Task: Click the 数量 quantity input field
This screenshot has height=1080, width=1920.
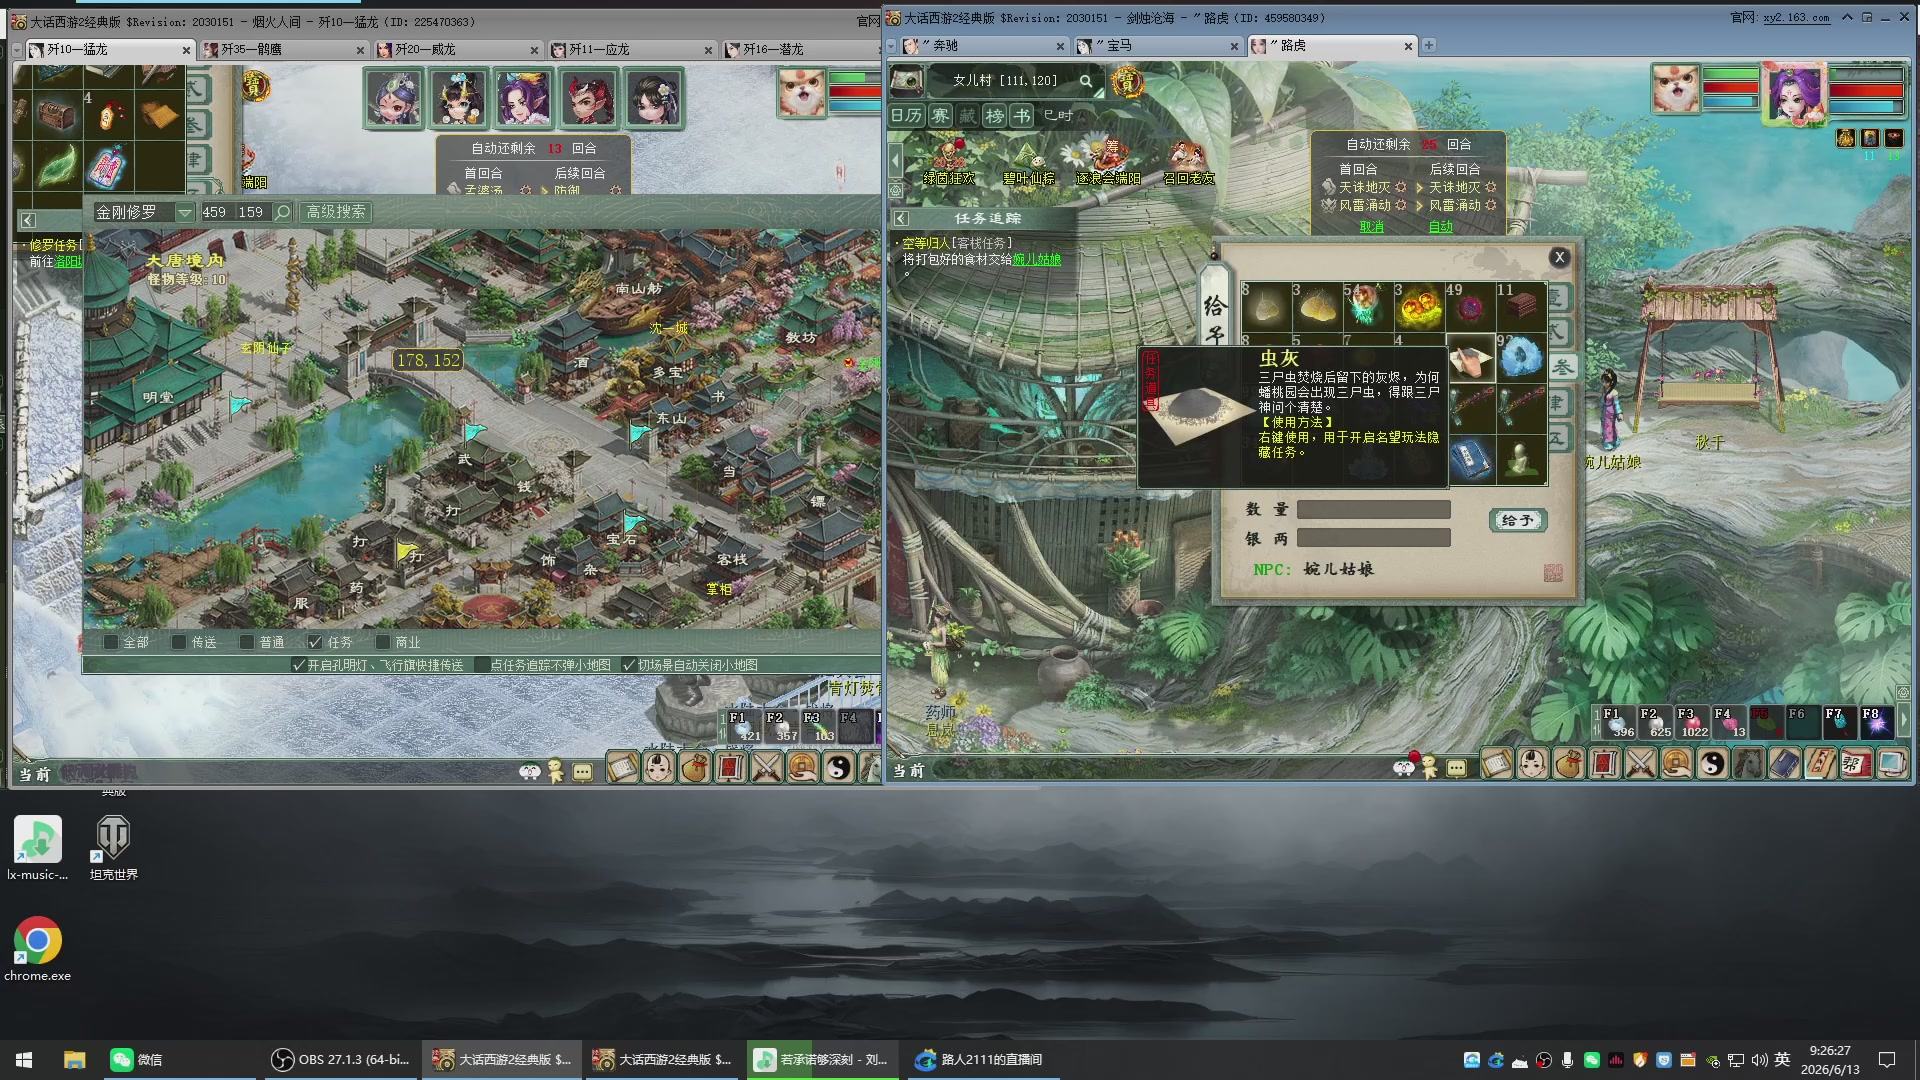Action: (1373, 510)
